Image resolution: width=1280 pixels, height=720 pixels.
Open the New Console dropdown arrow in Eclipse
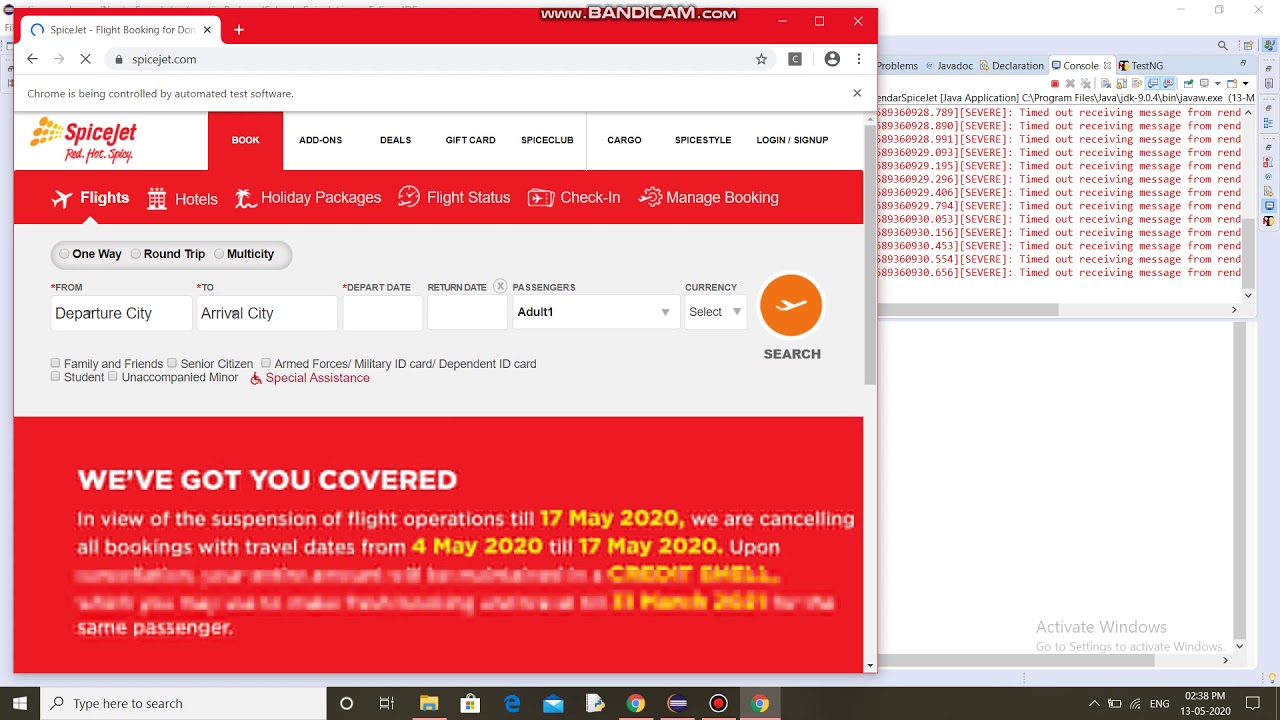pyautogui.click(x=1246, y=83)
